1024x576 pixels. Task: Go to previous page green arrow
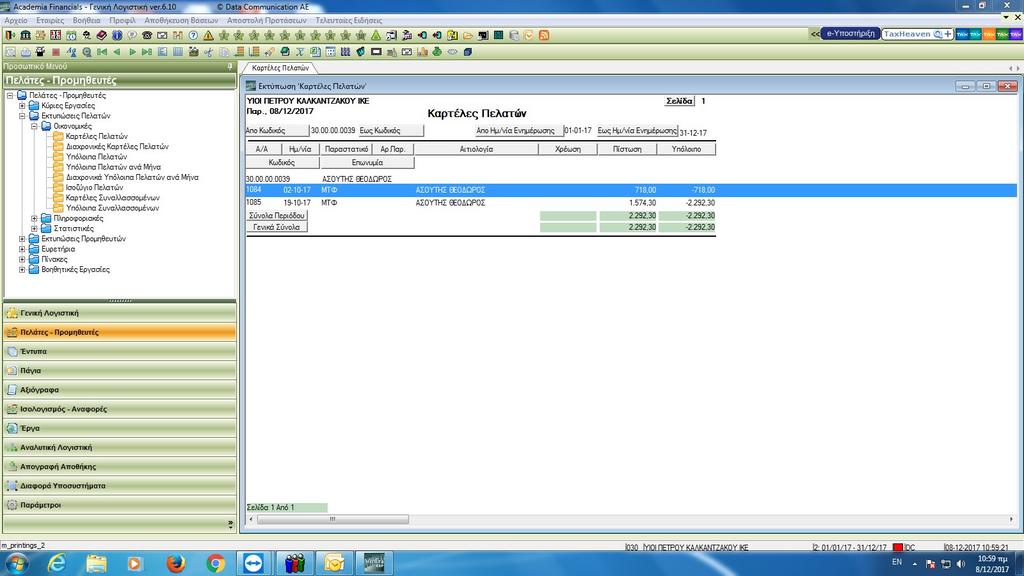117,52
